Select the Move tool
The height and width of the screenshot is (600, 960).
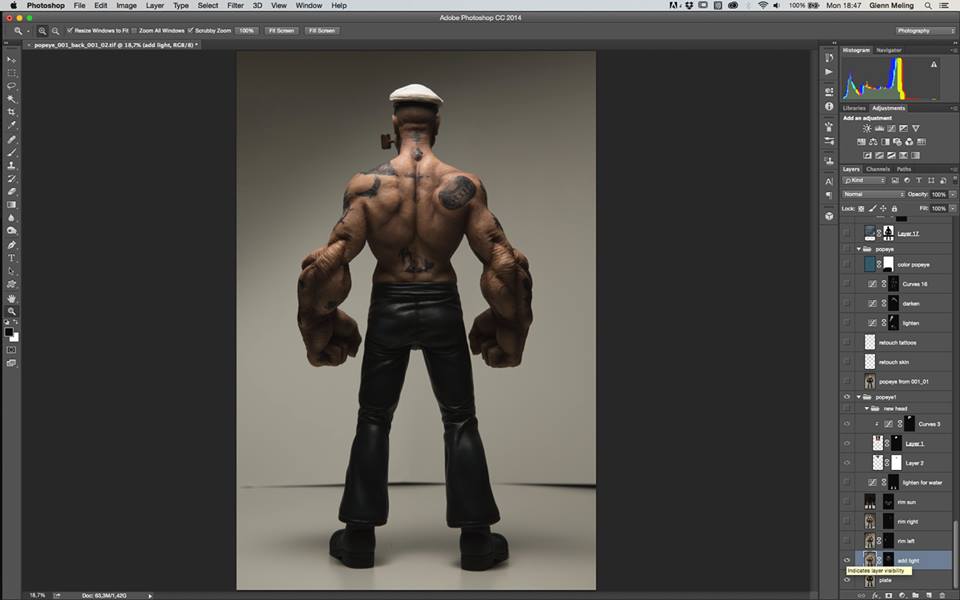coord(12,60)
